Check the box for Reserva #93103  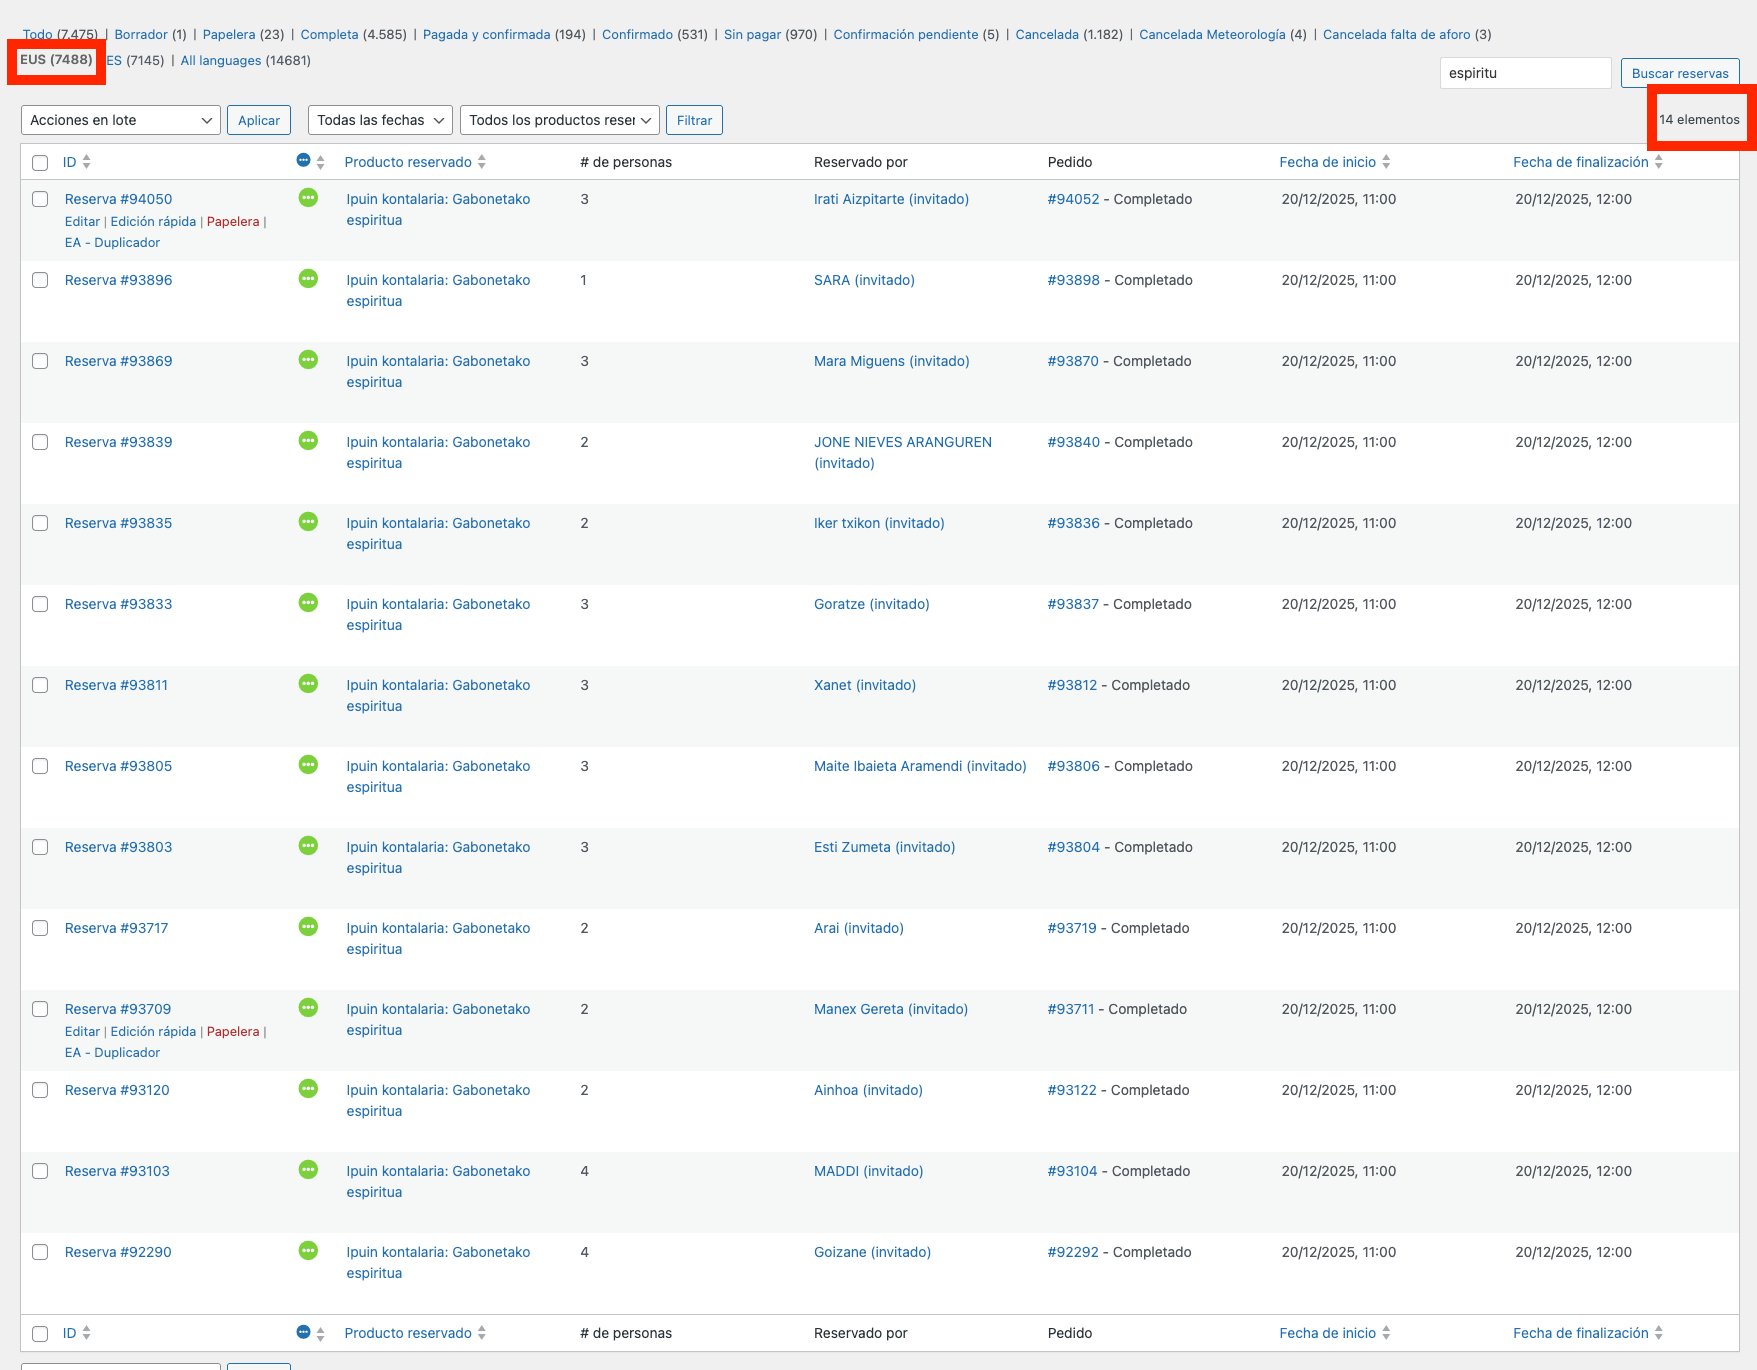[40, 1171]
